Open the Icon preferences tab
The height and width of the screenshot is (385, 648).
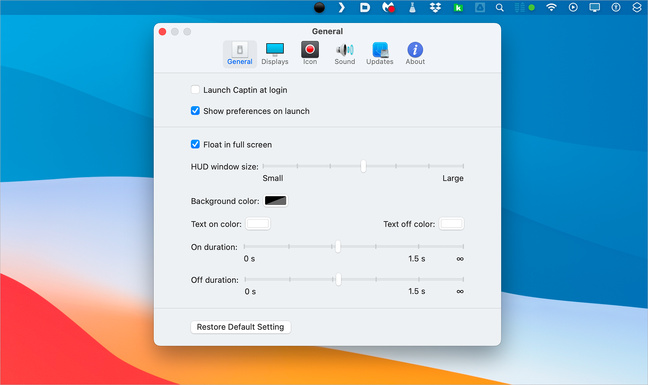[x=310, y=54]
